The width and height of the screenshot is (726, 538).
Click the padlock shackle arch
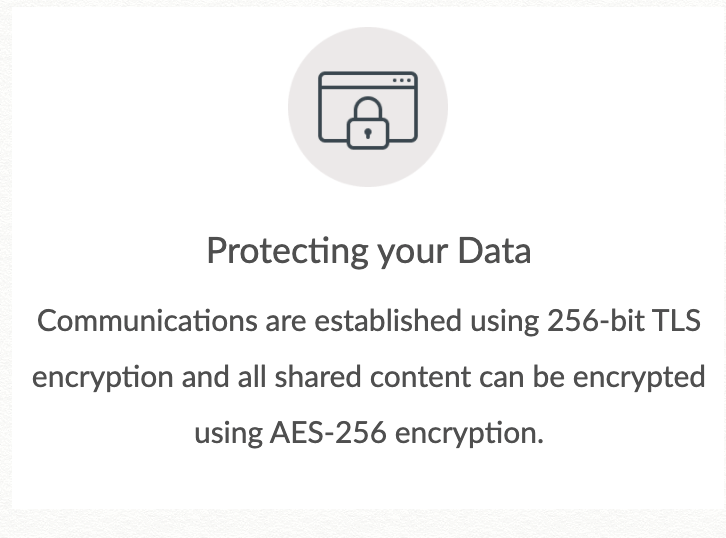pos(368,104)
